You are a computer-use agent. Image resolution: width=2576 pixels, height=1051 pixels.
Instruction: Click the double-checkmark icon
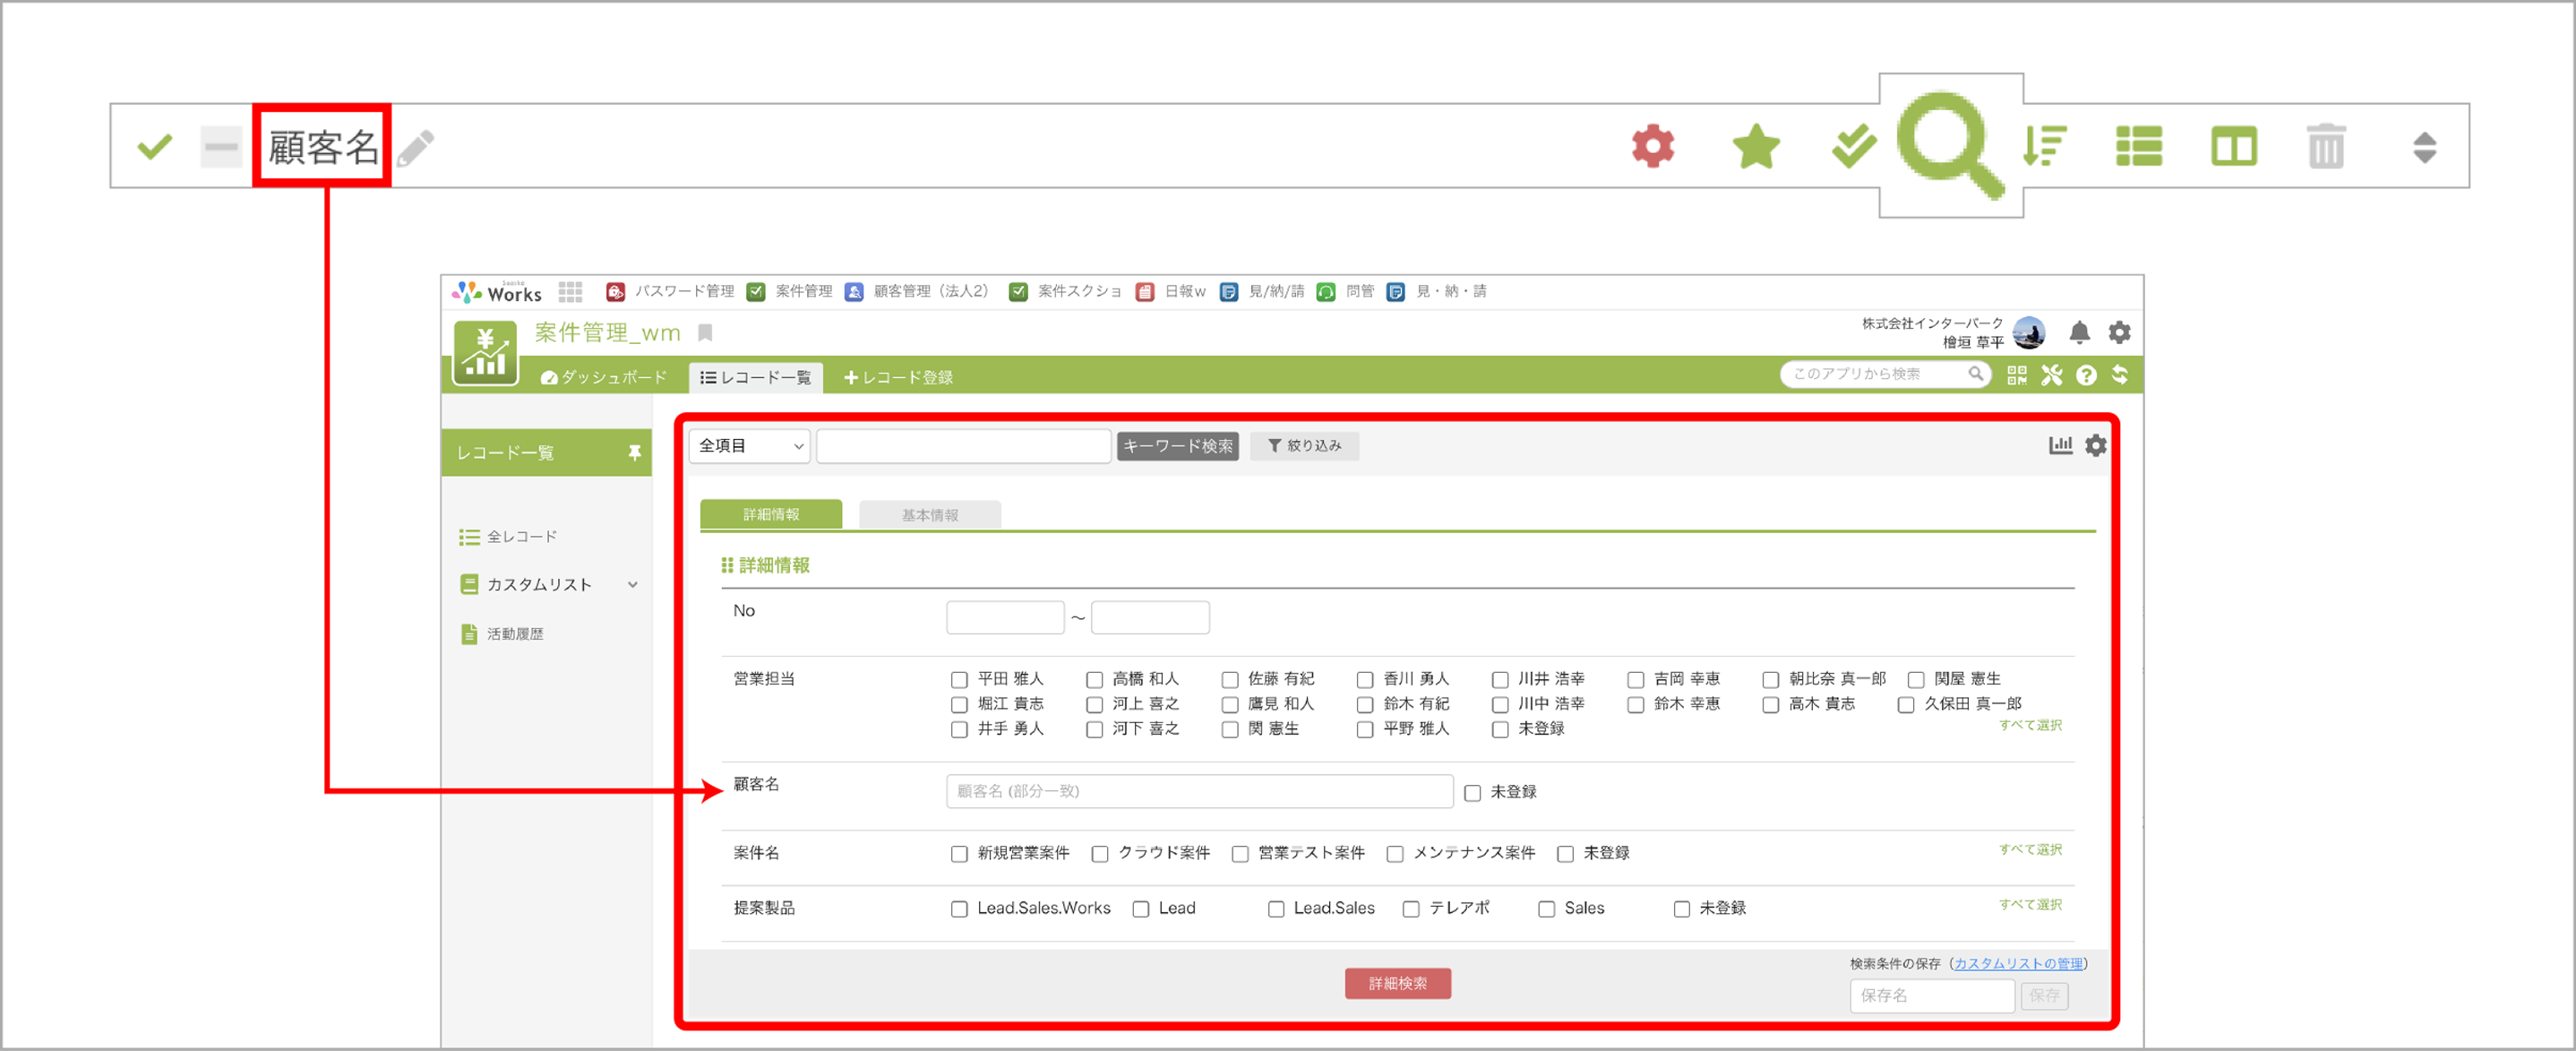[x=1853, y=147]
